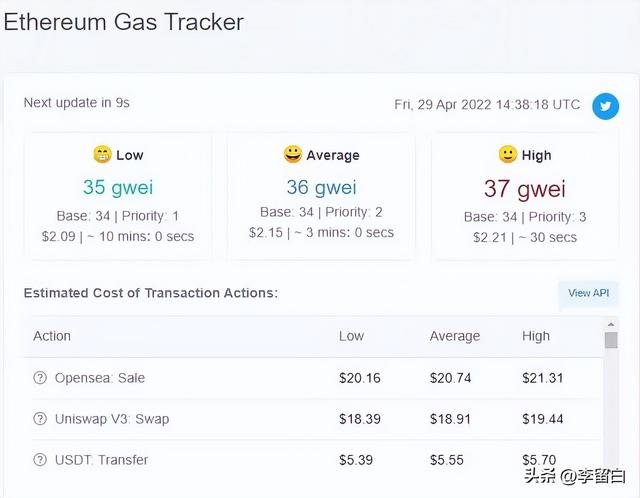Select the 35 gwei Low price
Image resolution: width=640 pixels, height=498 pixels.
[x=118, y=187]
